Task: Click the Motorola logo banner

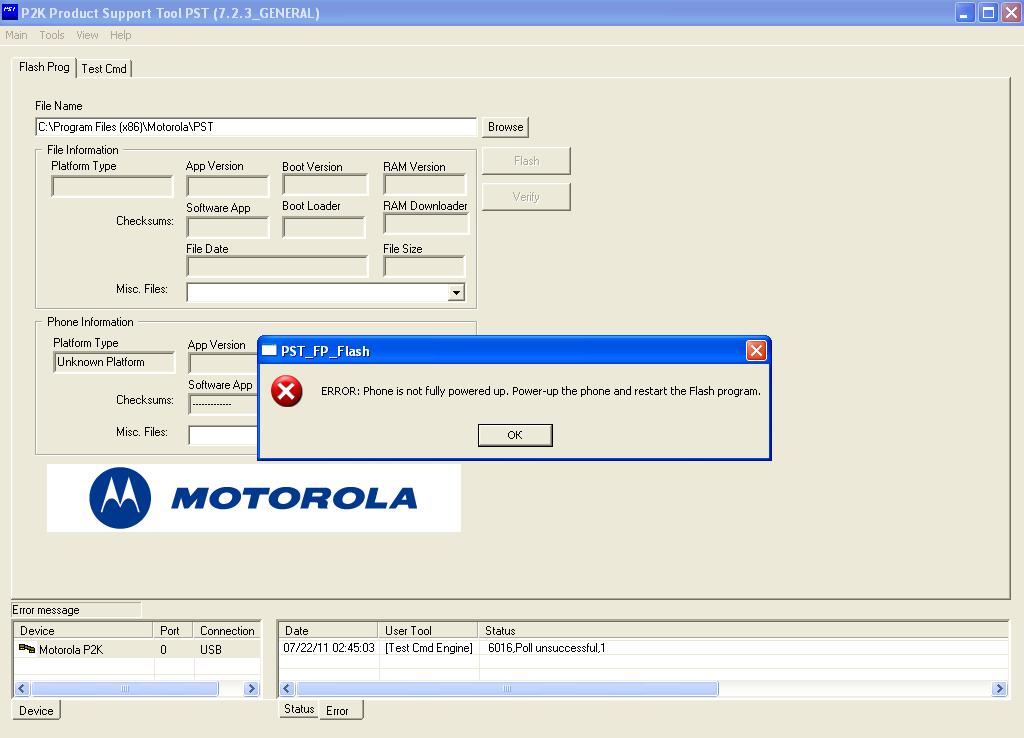Action: click(253, 498)
